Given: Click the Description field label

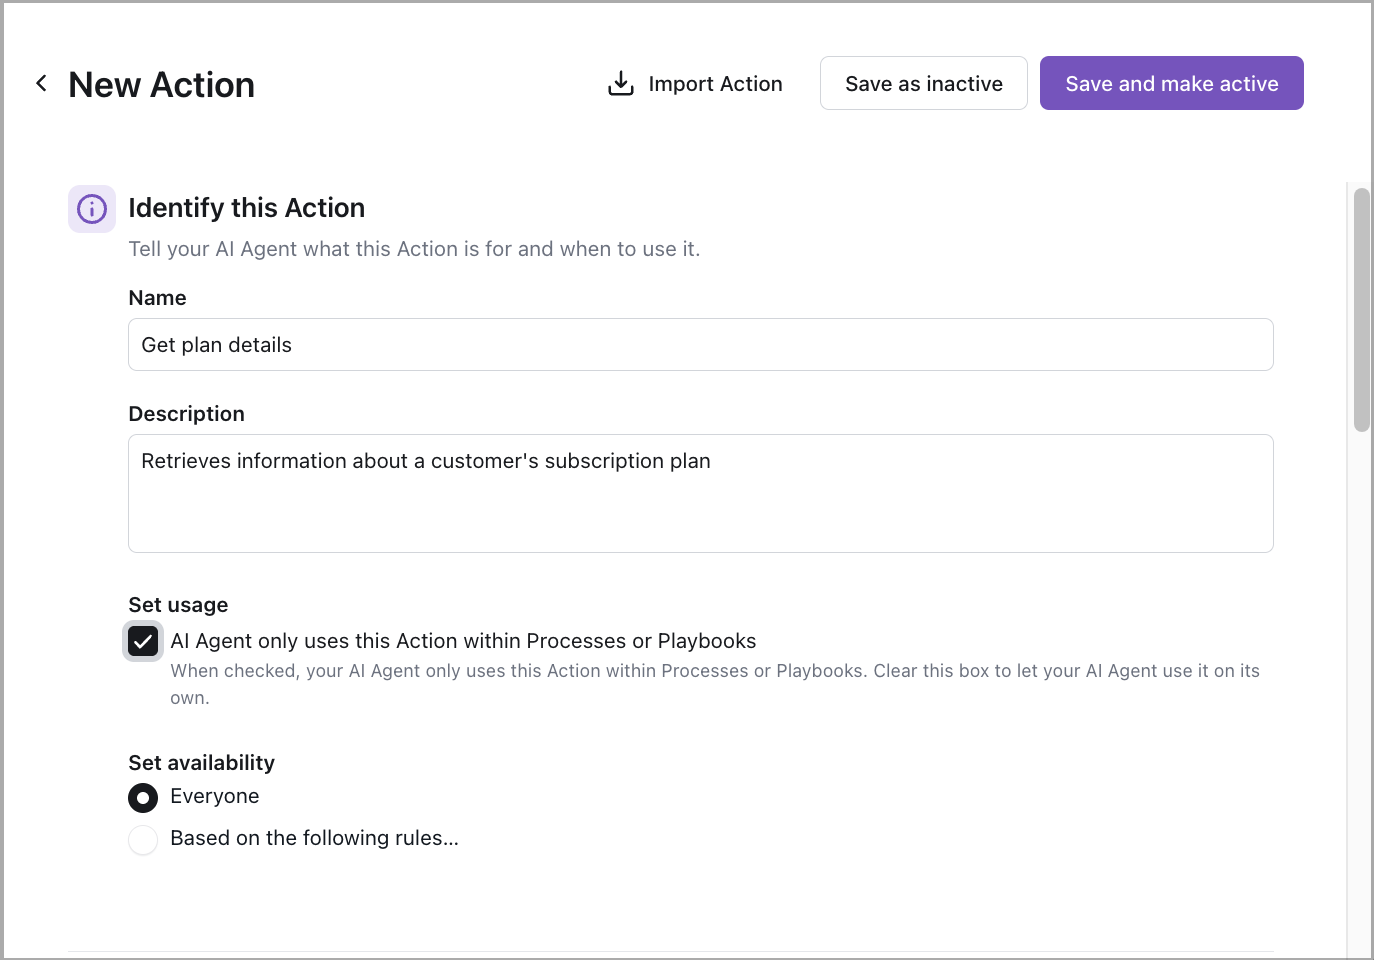Looking at the screenshot, I should 186,414.
